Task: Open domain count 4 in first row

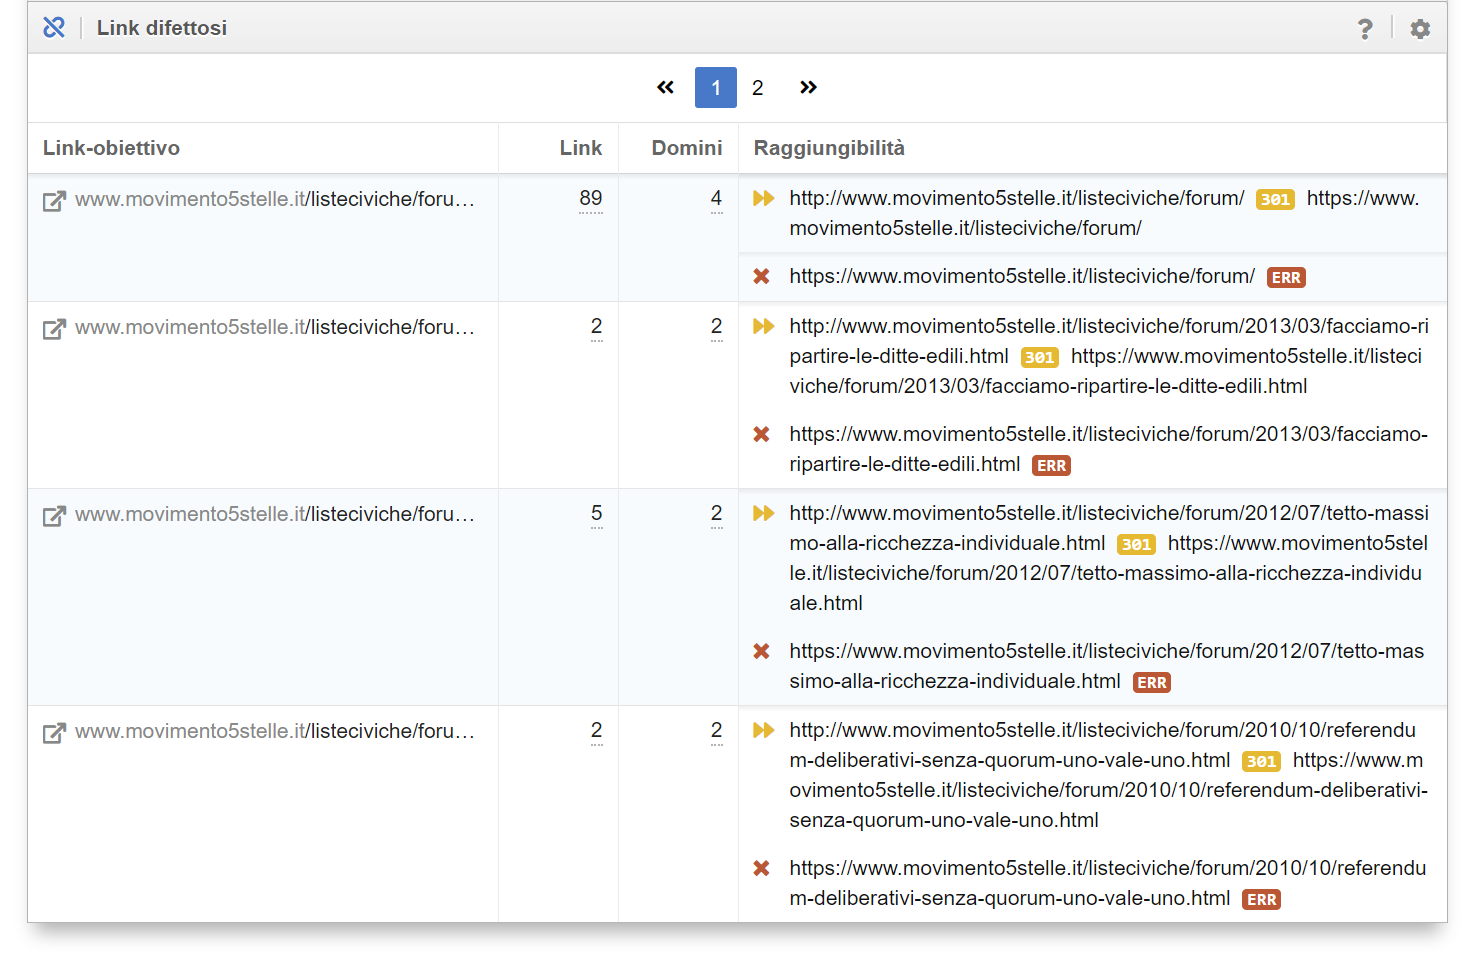Action: click(716, 199)
